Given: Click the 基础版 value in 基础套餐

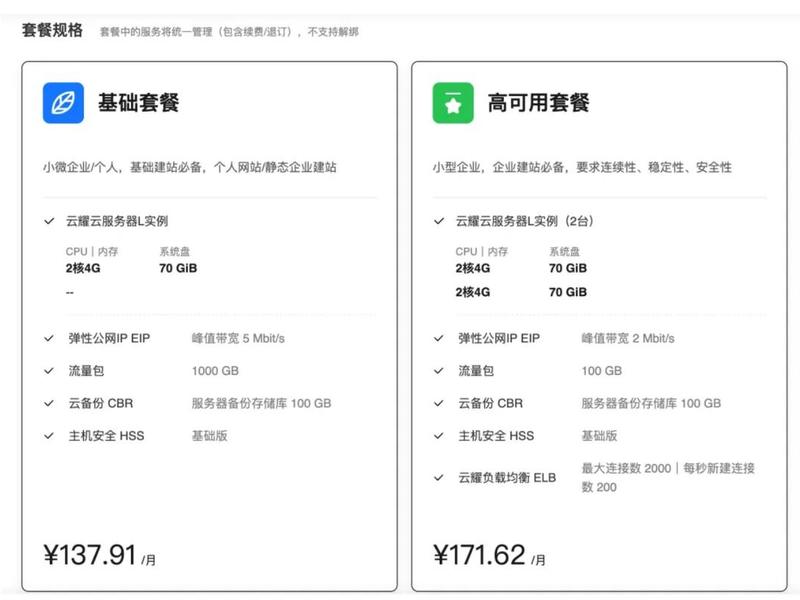Looking at the screenshot, I should point(209,436).
